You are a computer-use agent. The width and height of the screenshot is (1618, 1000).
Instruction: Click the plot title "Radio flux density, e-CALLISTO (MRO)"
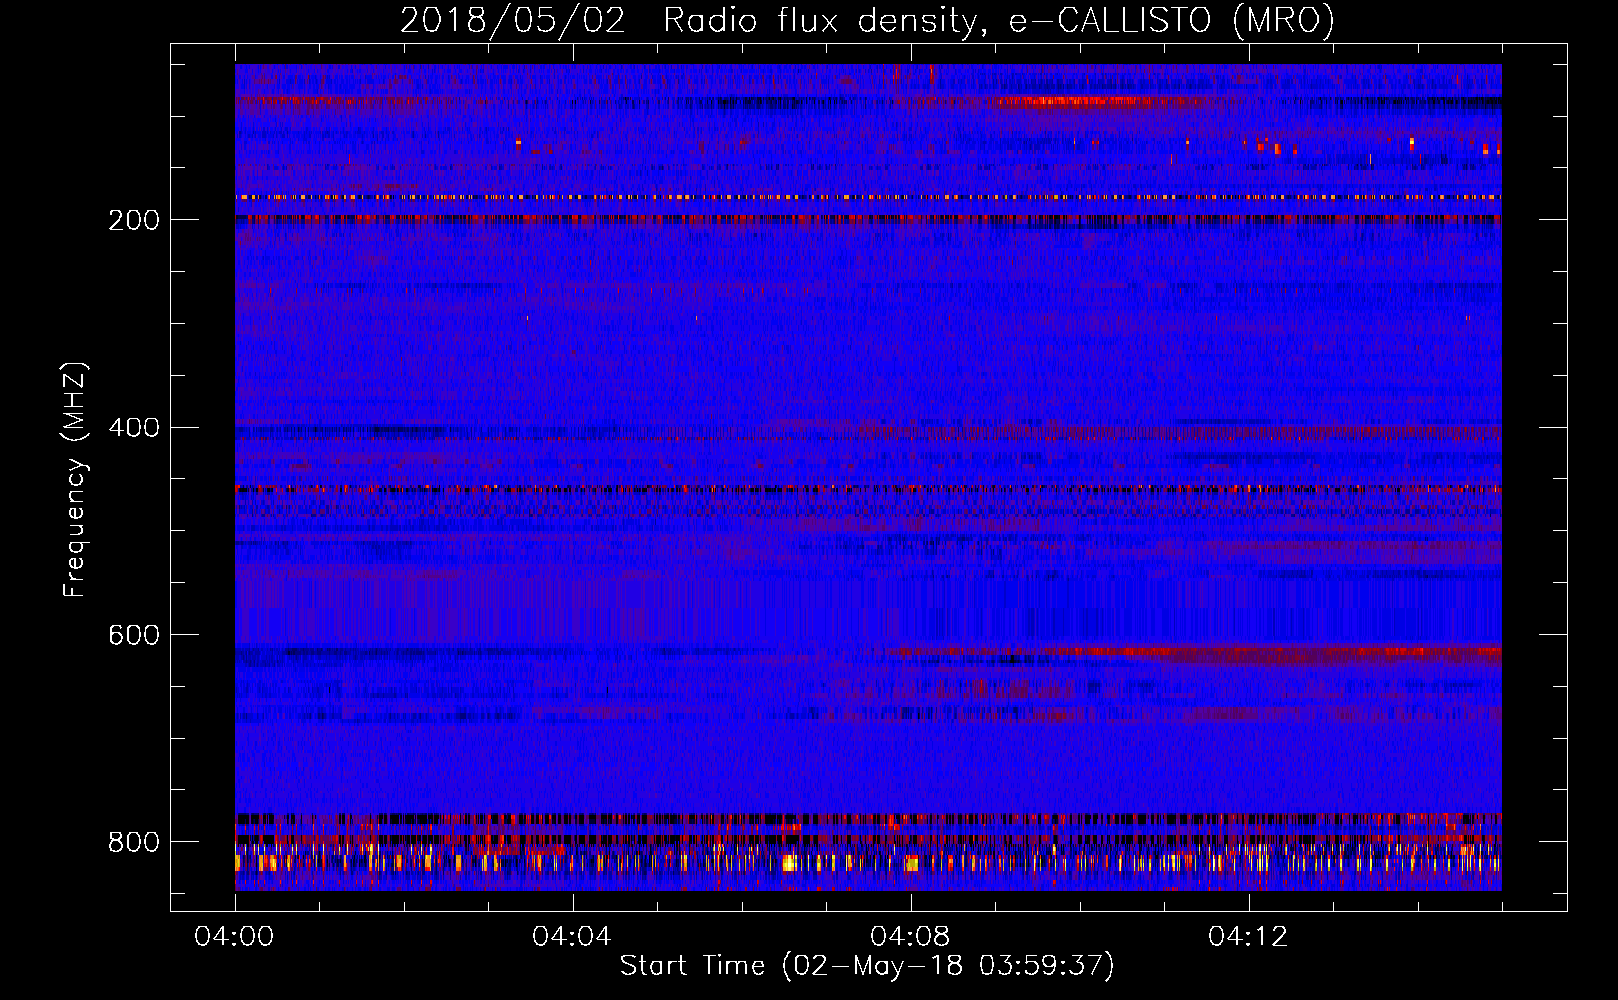[998, 21]
